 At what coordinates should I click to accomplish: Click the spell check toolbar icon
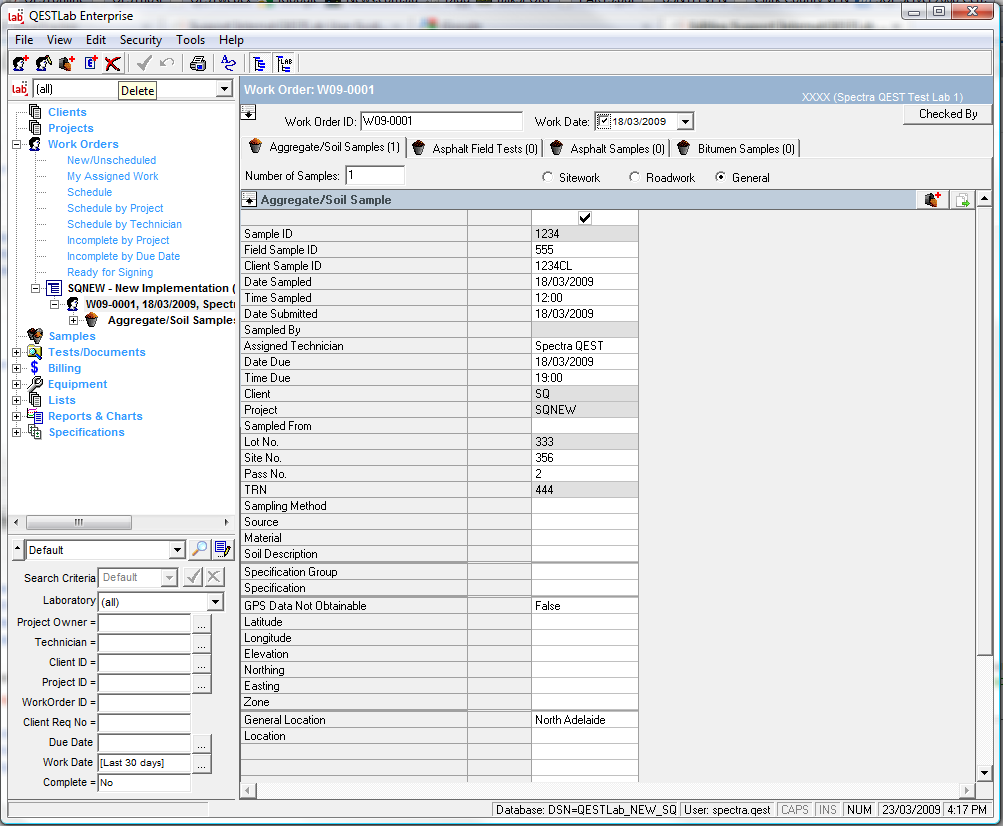[x=229, y=63]
